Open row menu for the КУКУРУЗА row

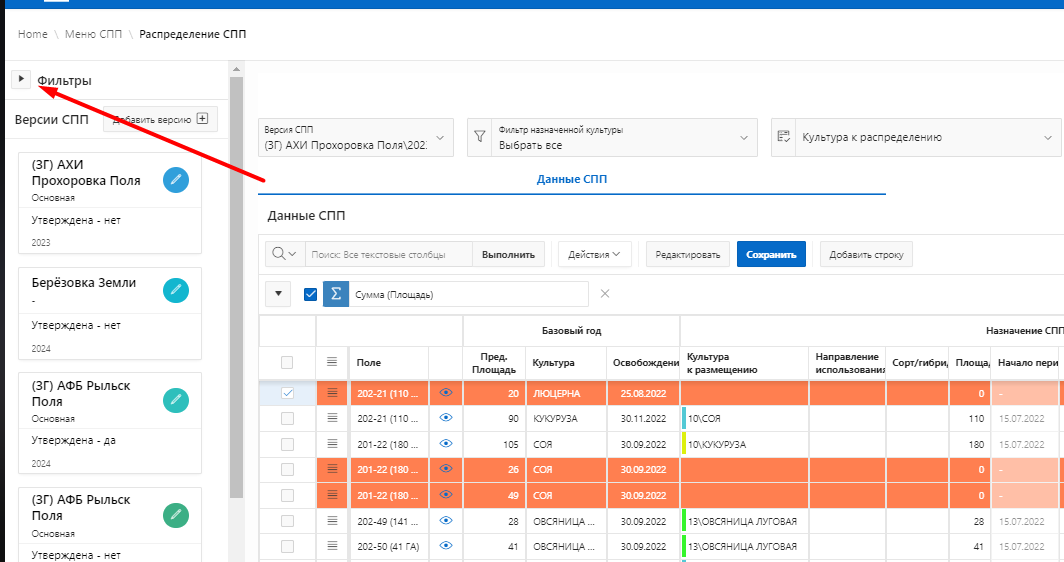pyautogui.click(x=333, y=419)
